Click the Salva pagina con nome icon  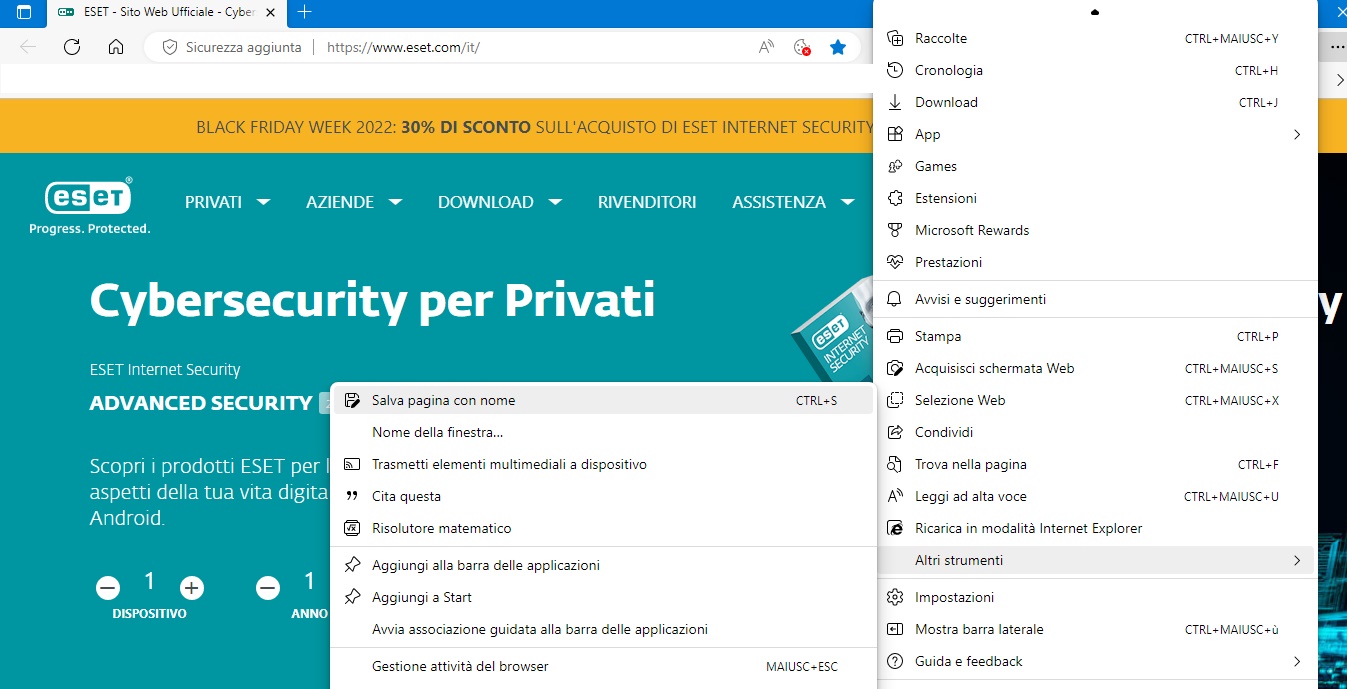click(x=352, y=400)
